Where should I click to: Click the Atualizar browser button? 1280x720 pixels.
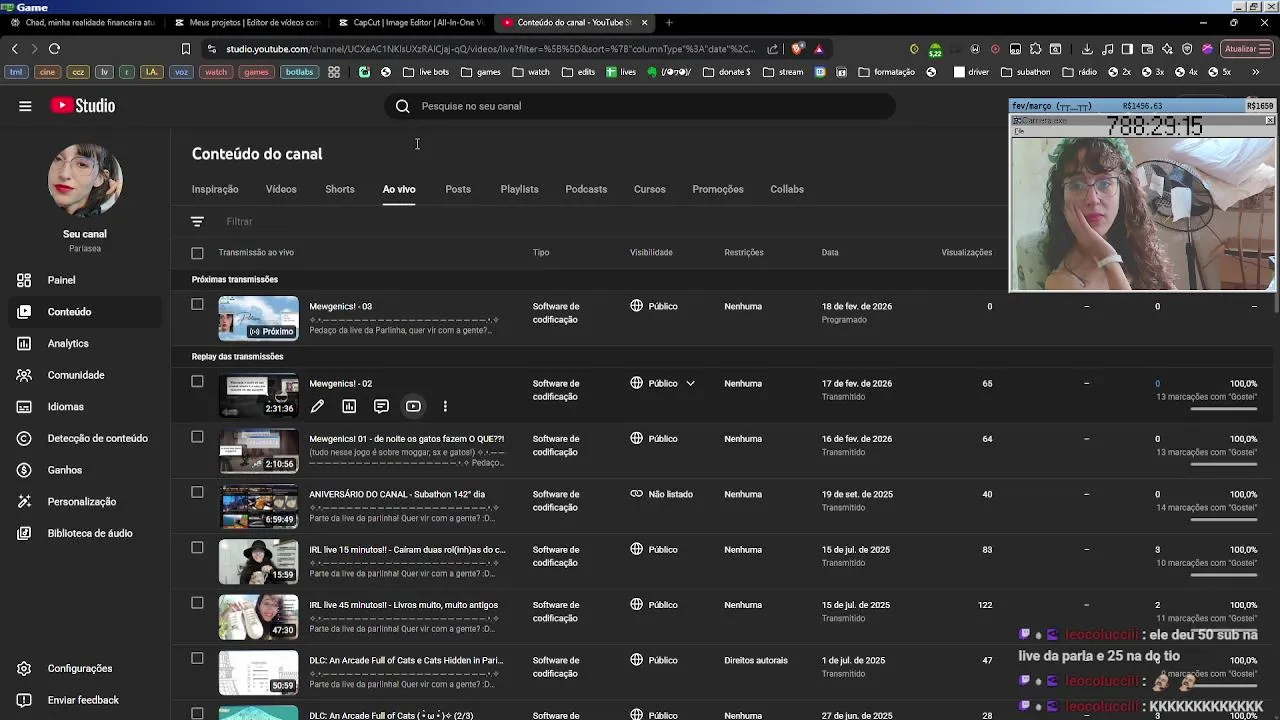pos(1246,48)
